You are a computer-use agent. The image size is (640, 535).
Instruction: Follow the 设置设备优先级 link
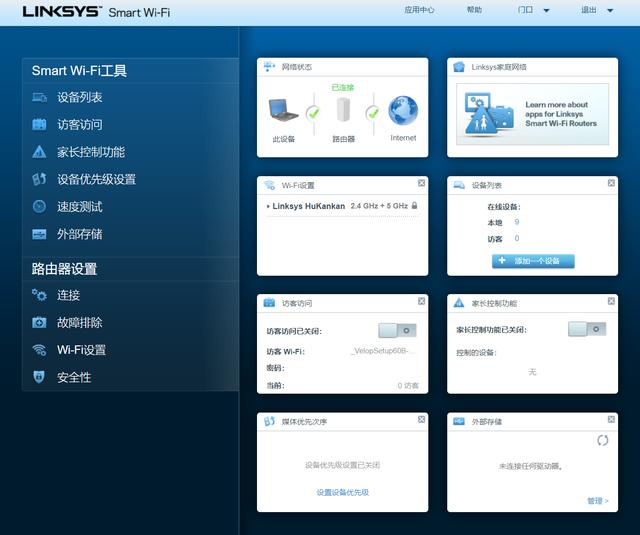click(342, 492)
